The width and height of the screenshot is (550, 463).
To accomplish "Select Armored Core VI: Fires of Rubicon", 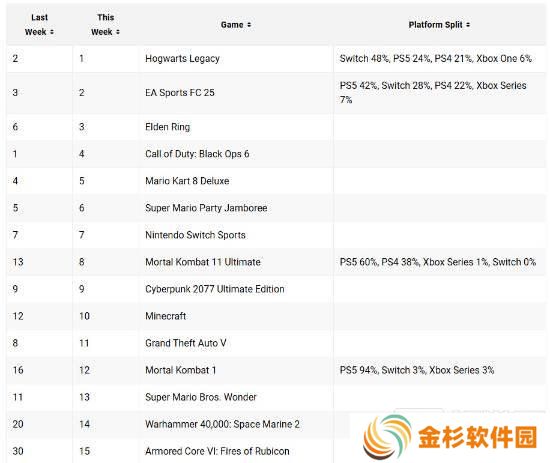I will pos(217,451).
